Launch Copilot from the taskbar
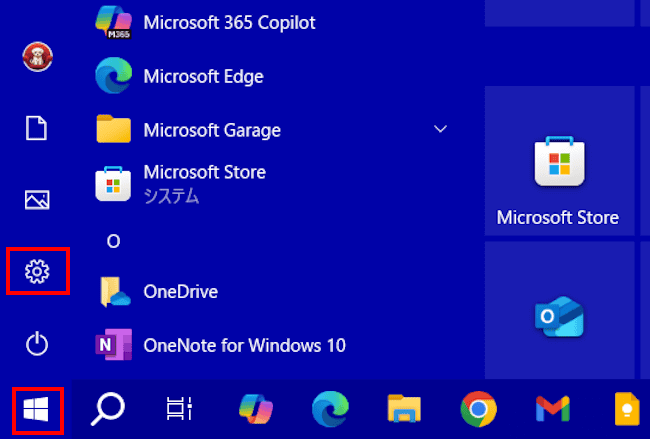 click(256, 409)
